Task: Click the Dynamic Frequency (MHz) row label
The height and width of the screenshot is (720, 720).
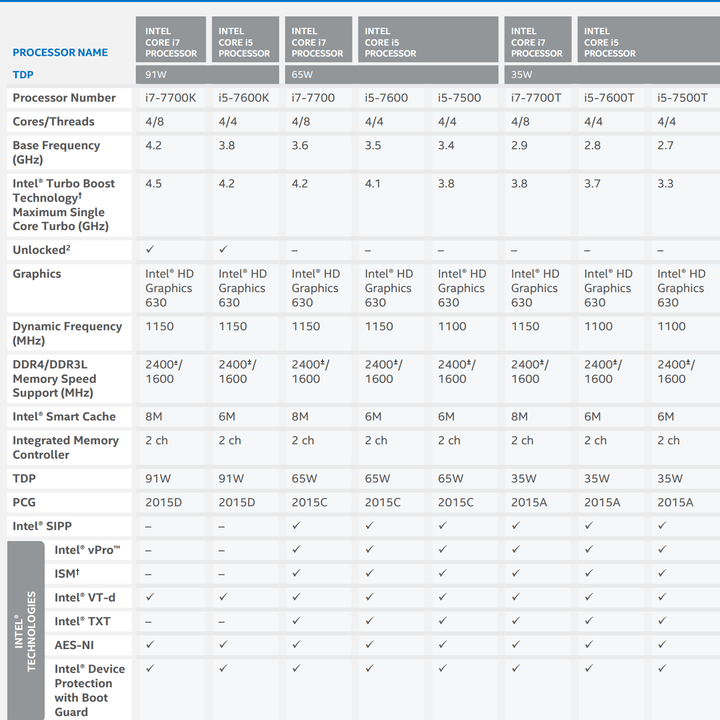Action: [68, 333]
